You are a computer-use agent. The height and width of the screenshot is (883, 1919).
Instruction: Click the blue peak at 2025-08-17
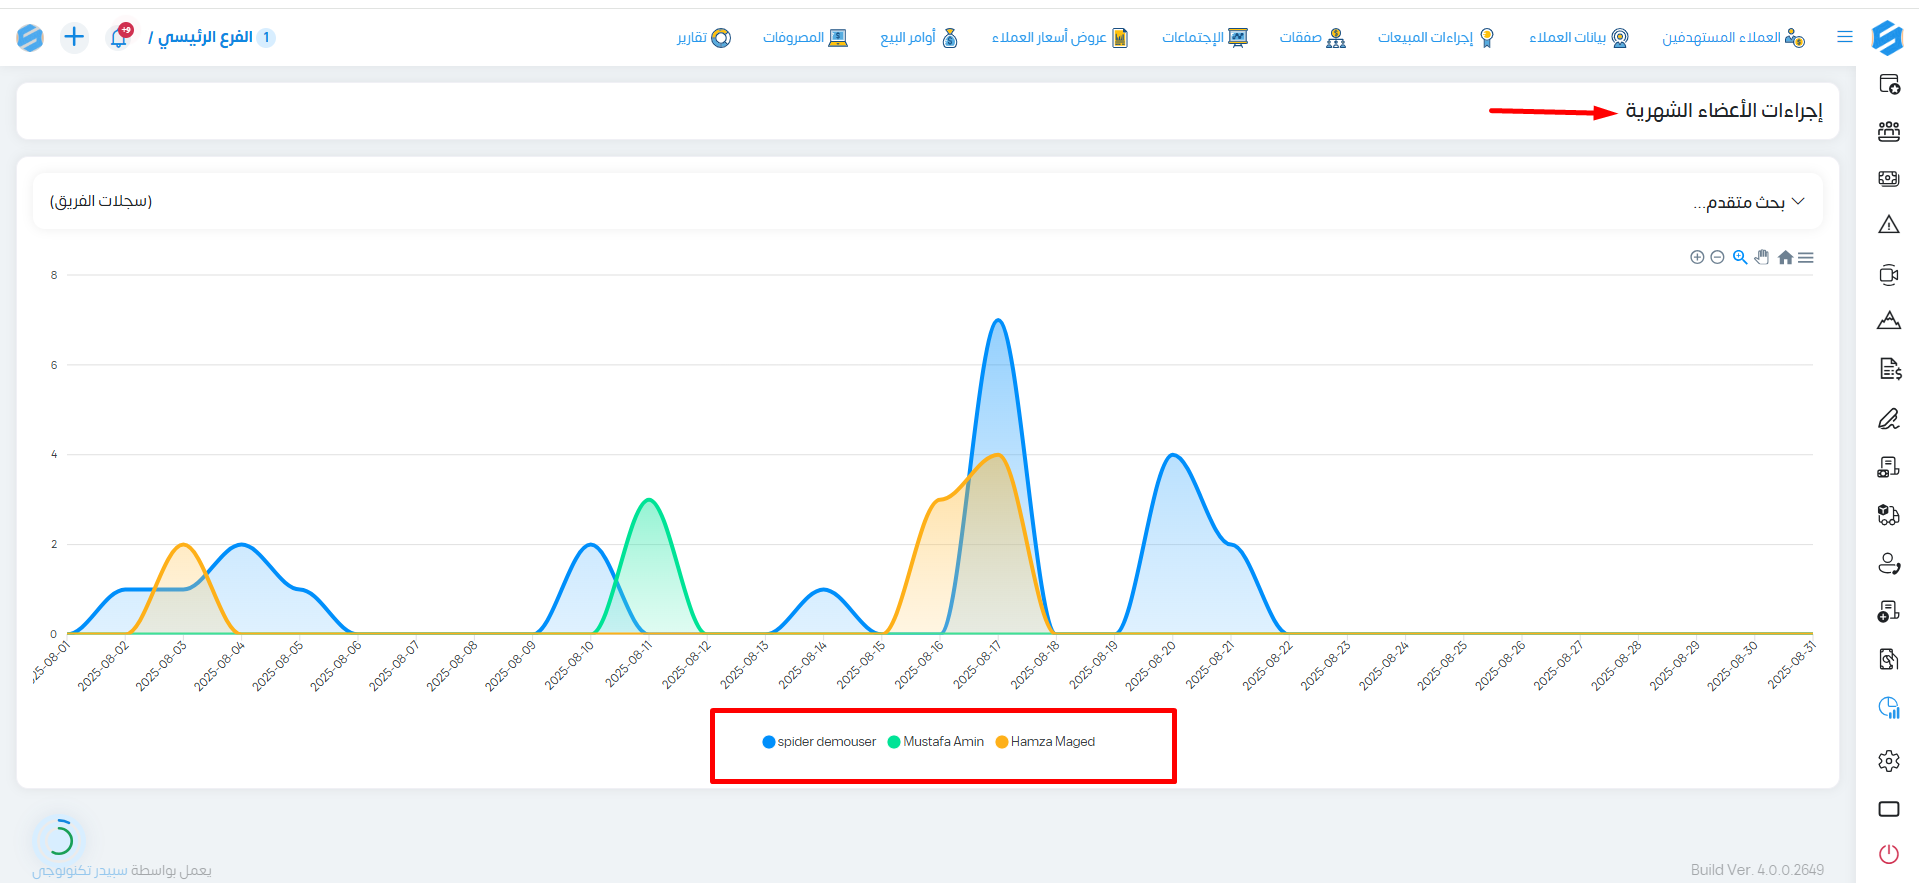tap(997, 321)
